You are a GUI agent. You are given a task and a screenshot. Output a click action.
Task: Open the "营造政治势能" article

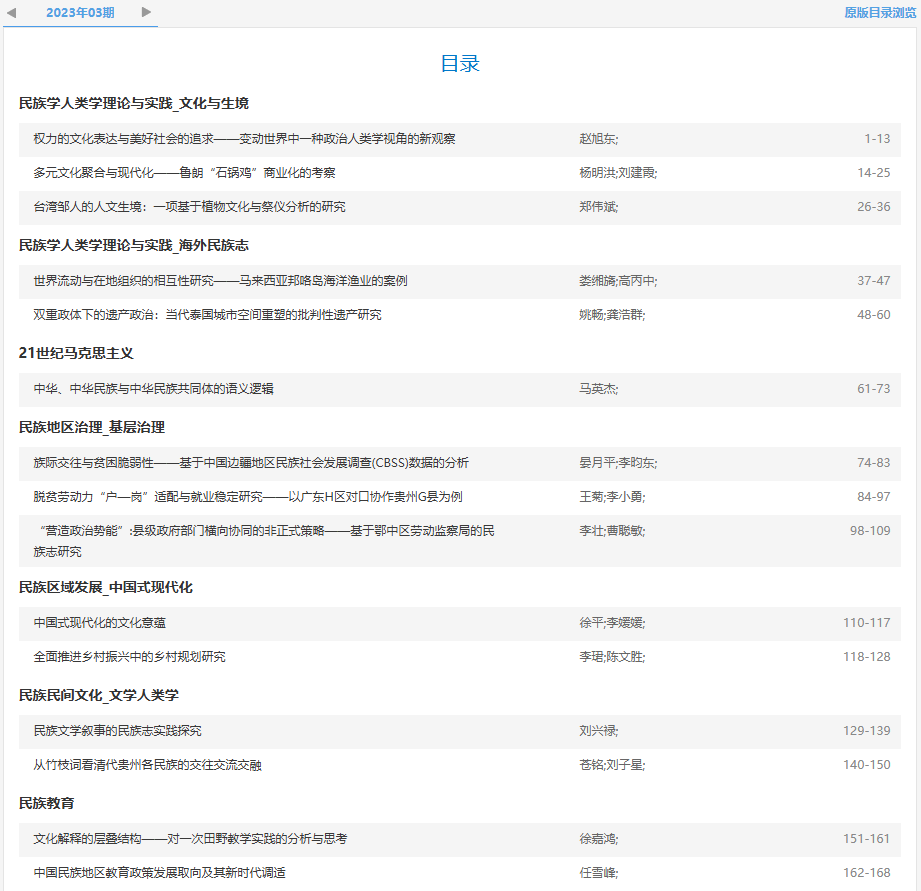(264, 531)
